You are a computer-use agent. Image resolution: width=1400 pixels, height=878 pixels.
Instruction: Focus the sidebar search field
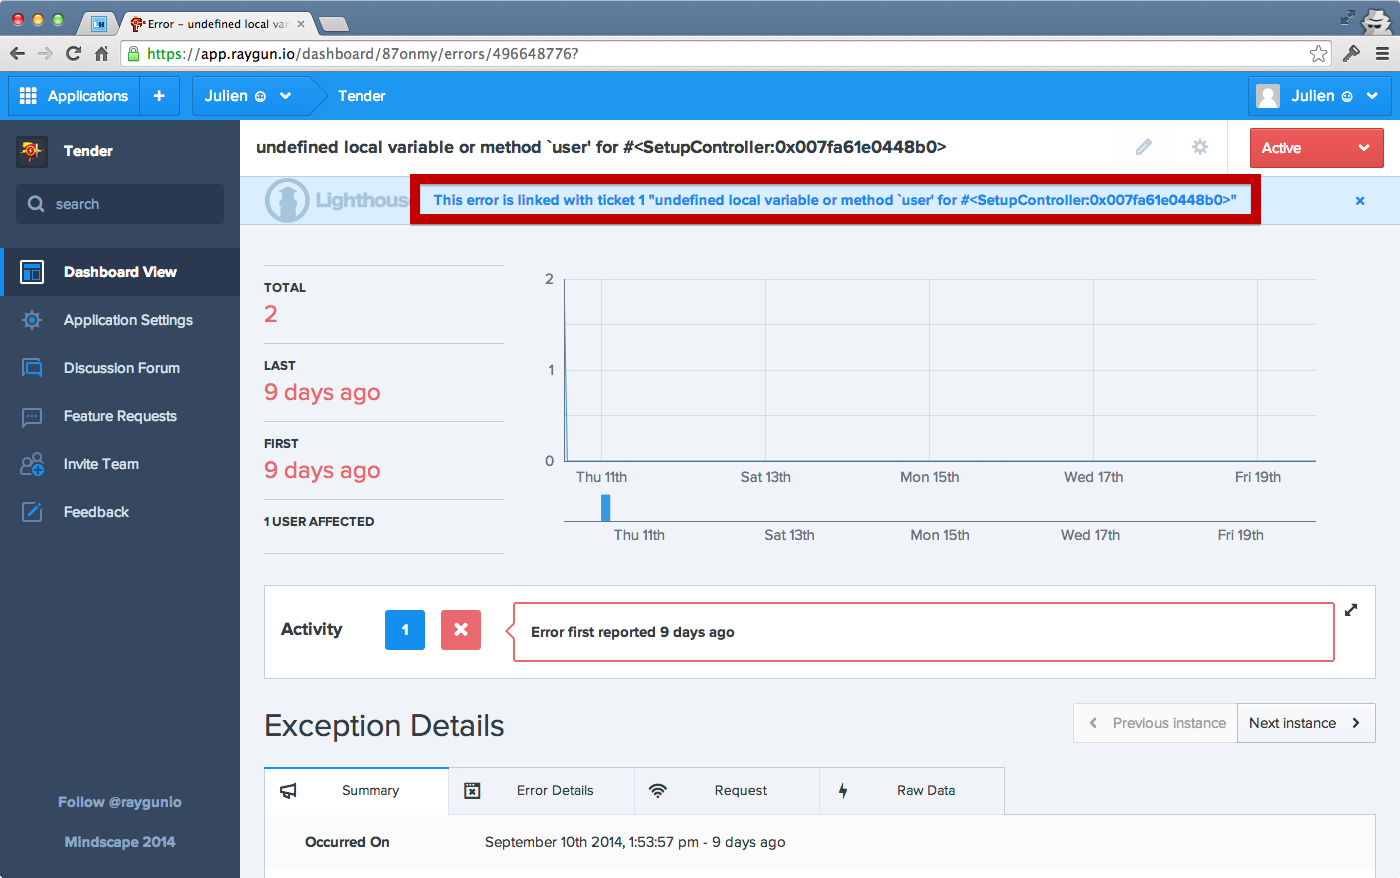point(120,204)
